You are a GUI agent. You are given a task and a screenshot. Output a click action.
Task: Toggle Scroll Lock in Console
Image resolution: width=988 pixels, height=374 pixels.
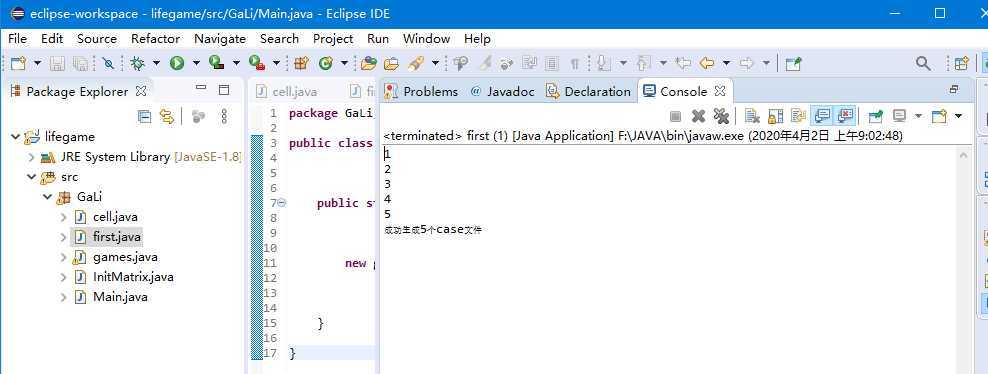[x=775, y=116]
